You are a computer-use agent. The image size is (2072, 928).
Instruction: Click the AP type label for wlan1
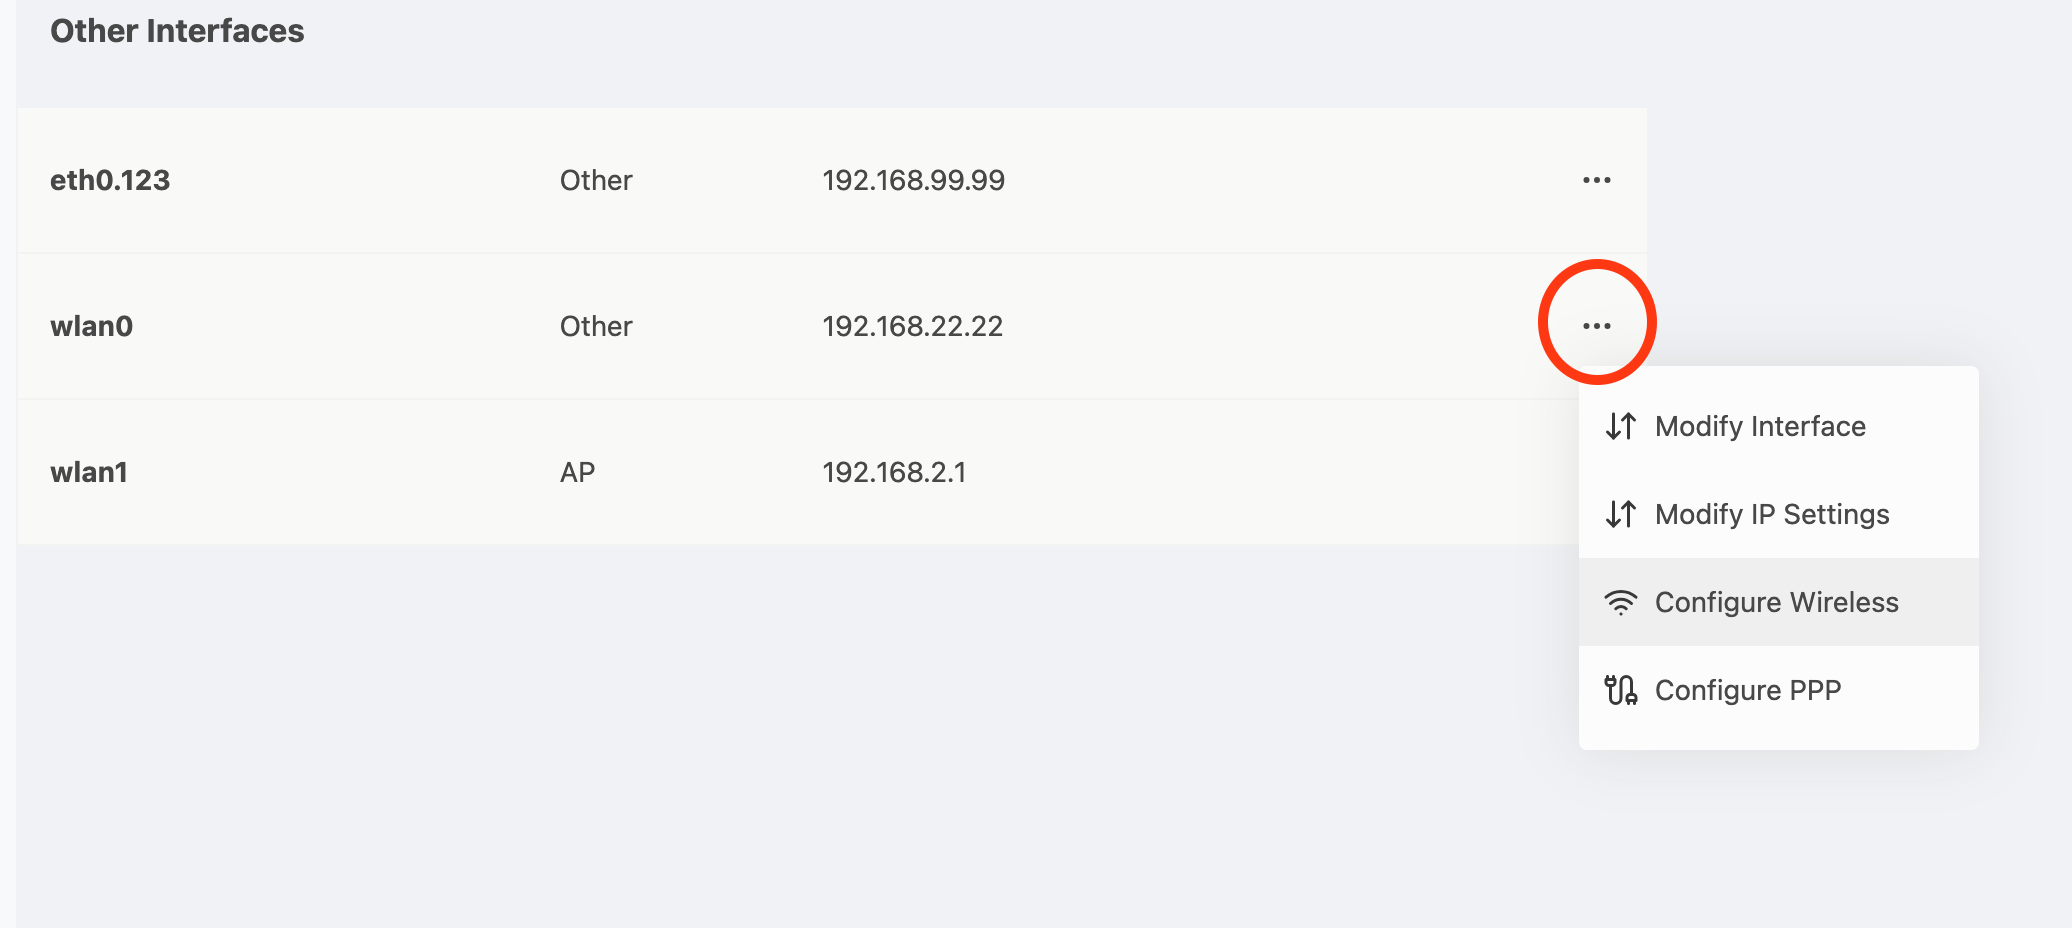click(577, 472)
